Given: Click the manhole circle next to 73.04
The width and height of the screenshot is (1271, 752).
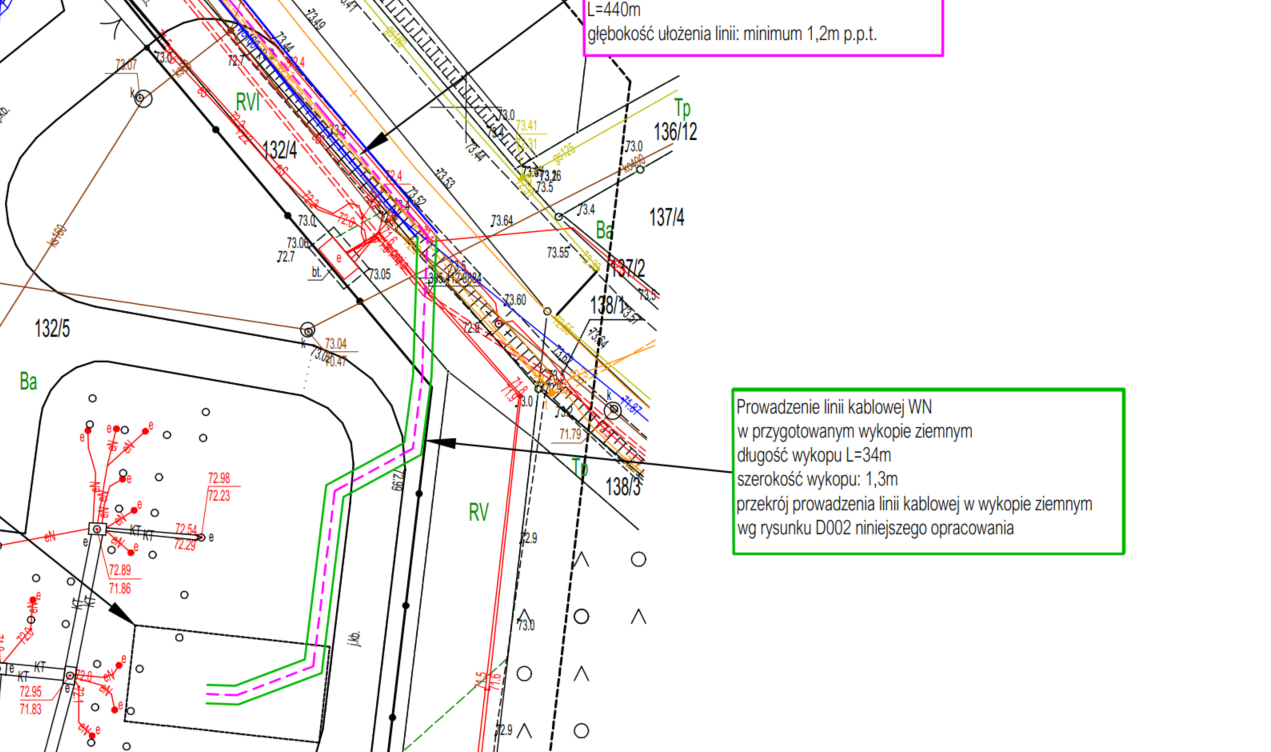Looking at the screenshot, I should 307,330.
